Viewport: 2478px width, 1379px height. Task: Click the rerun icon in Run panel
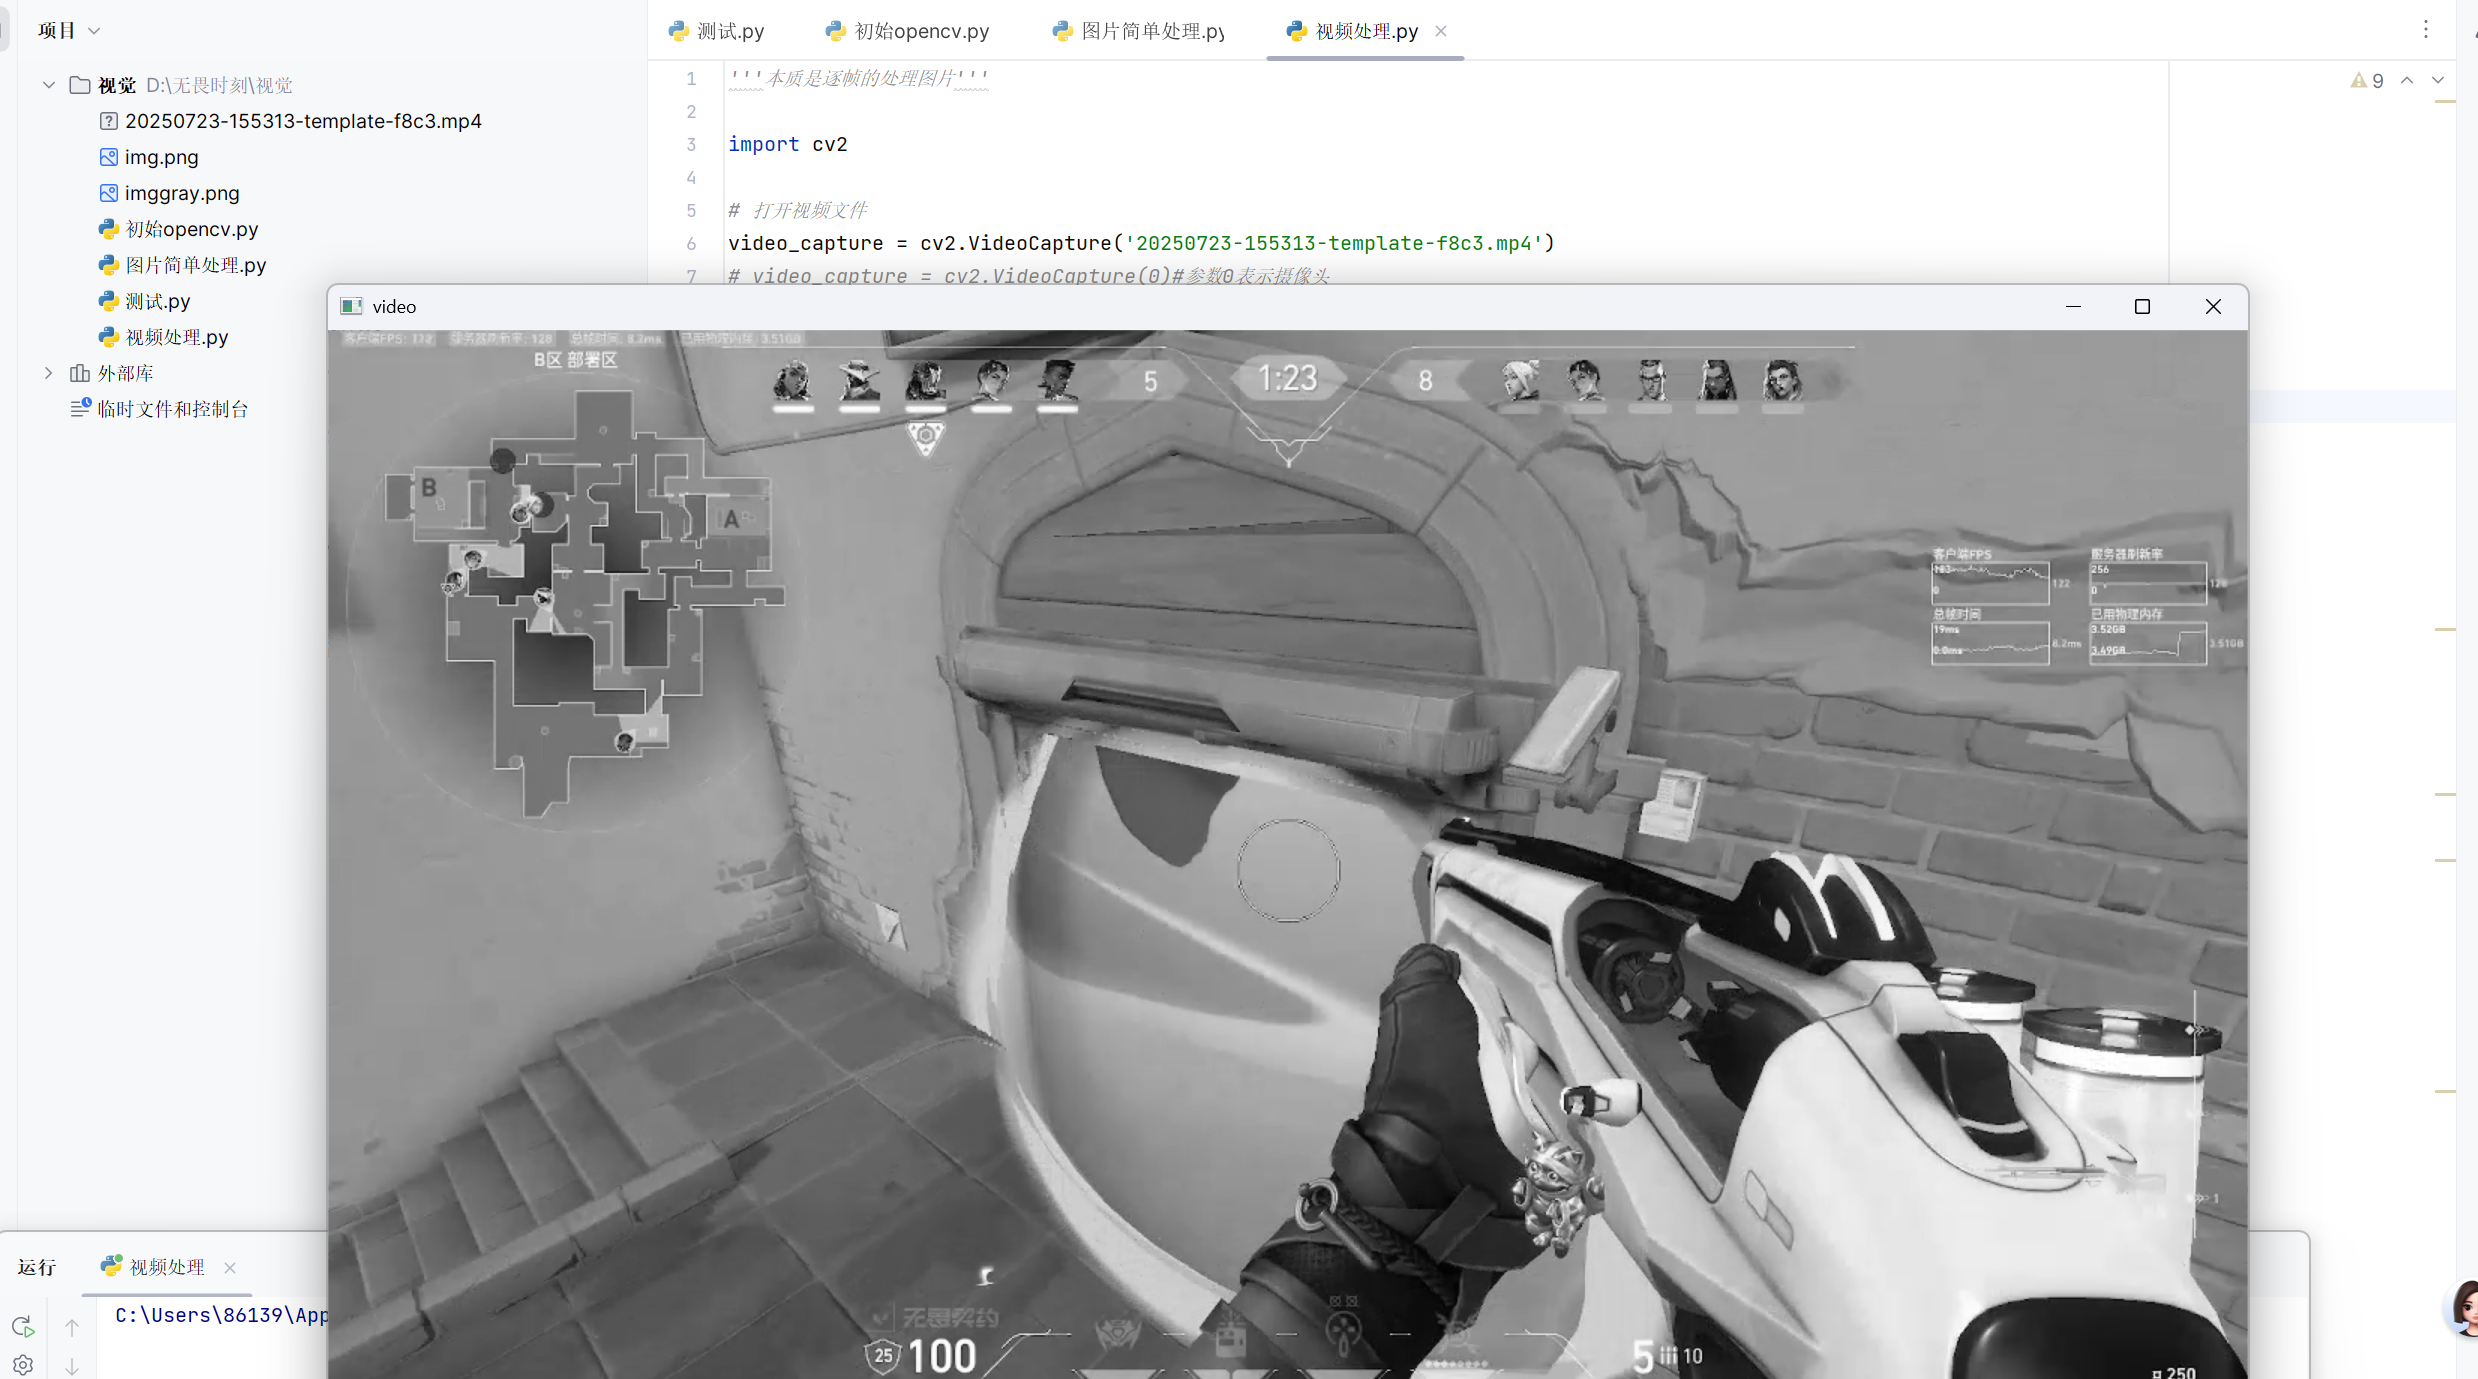point(23,1327)
